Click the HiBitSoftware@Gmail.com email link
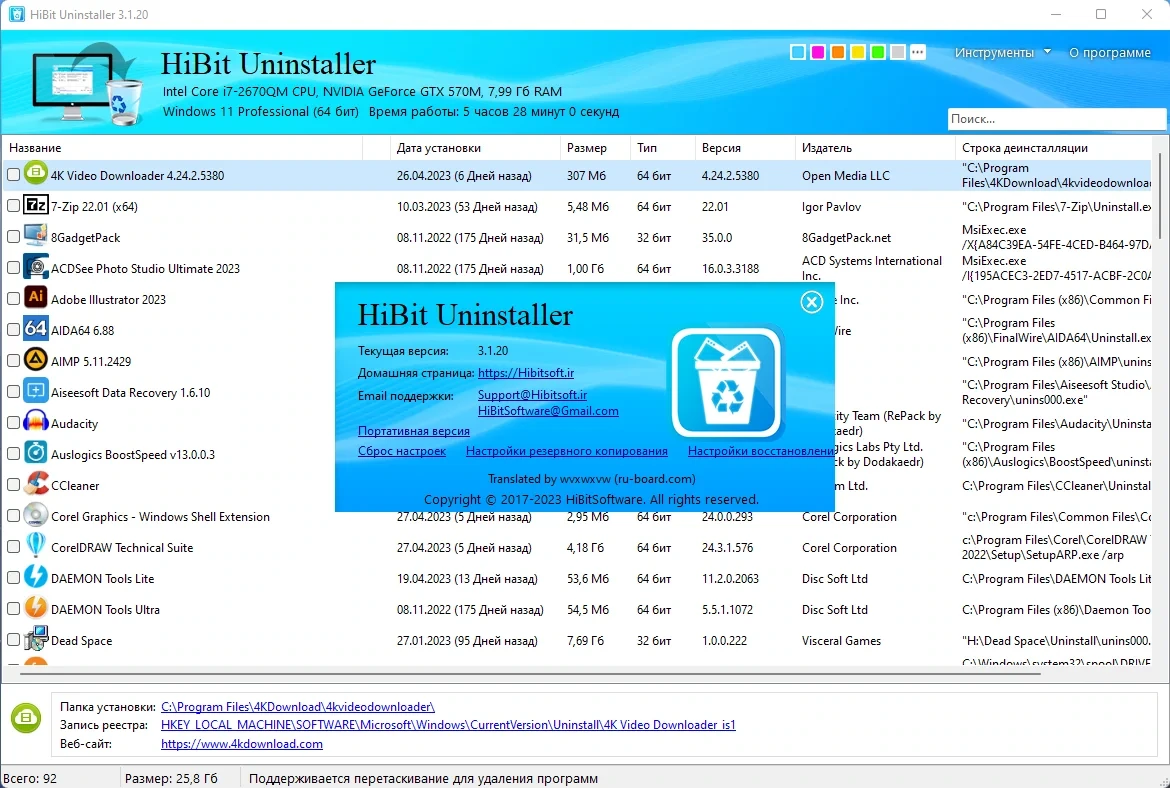This screenshot has height=788, width=1170. pos(548,410)
